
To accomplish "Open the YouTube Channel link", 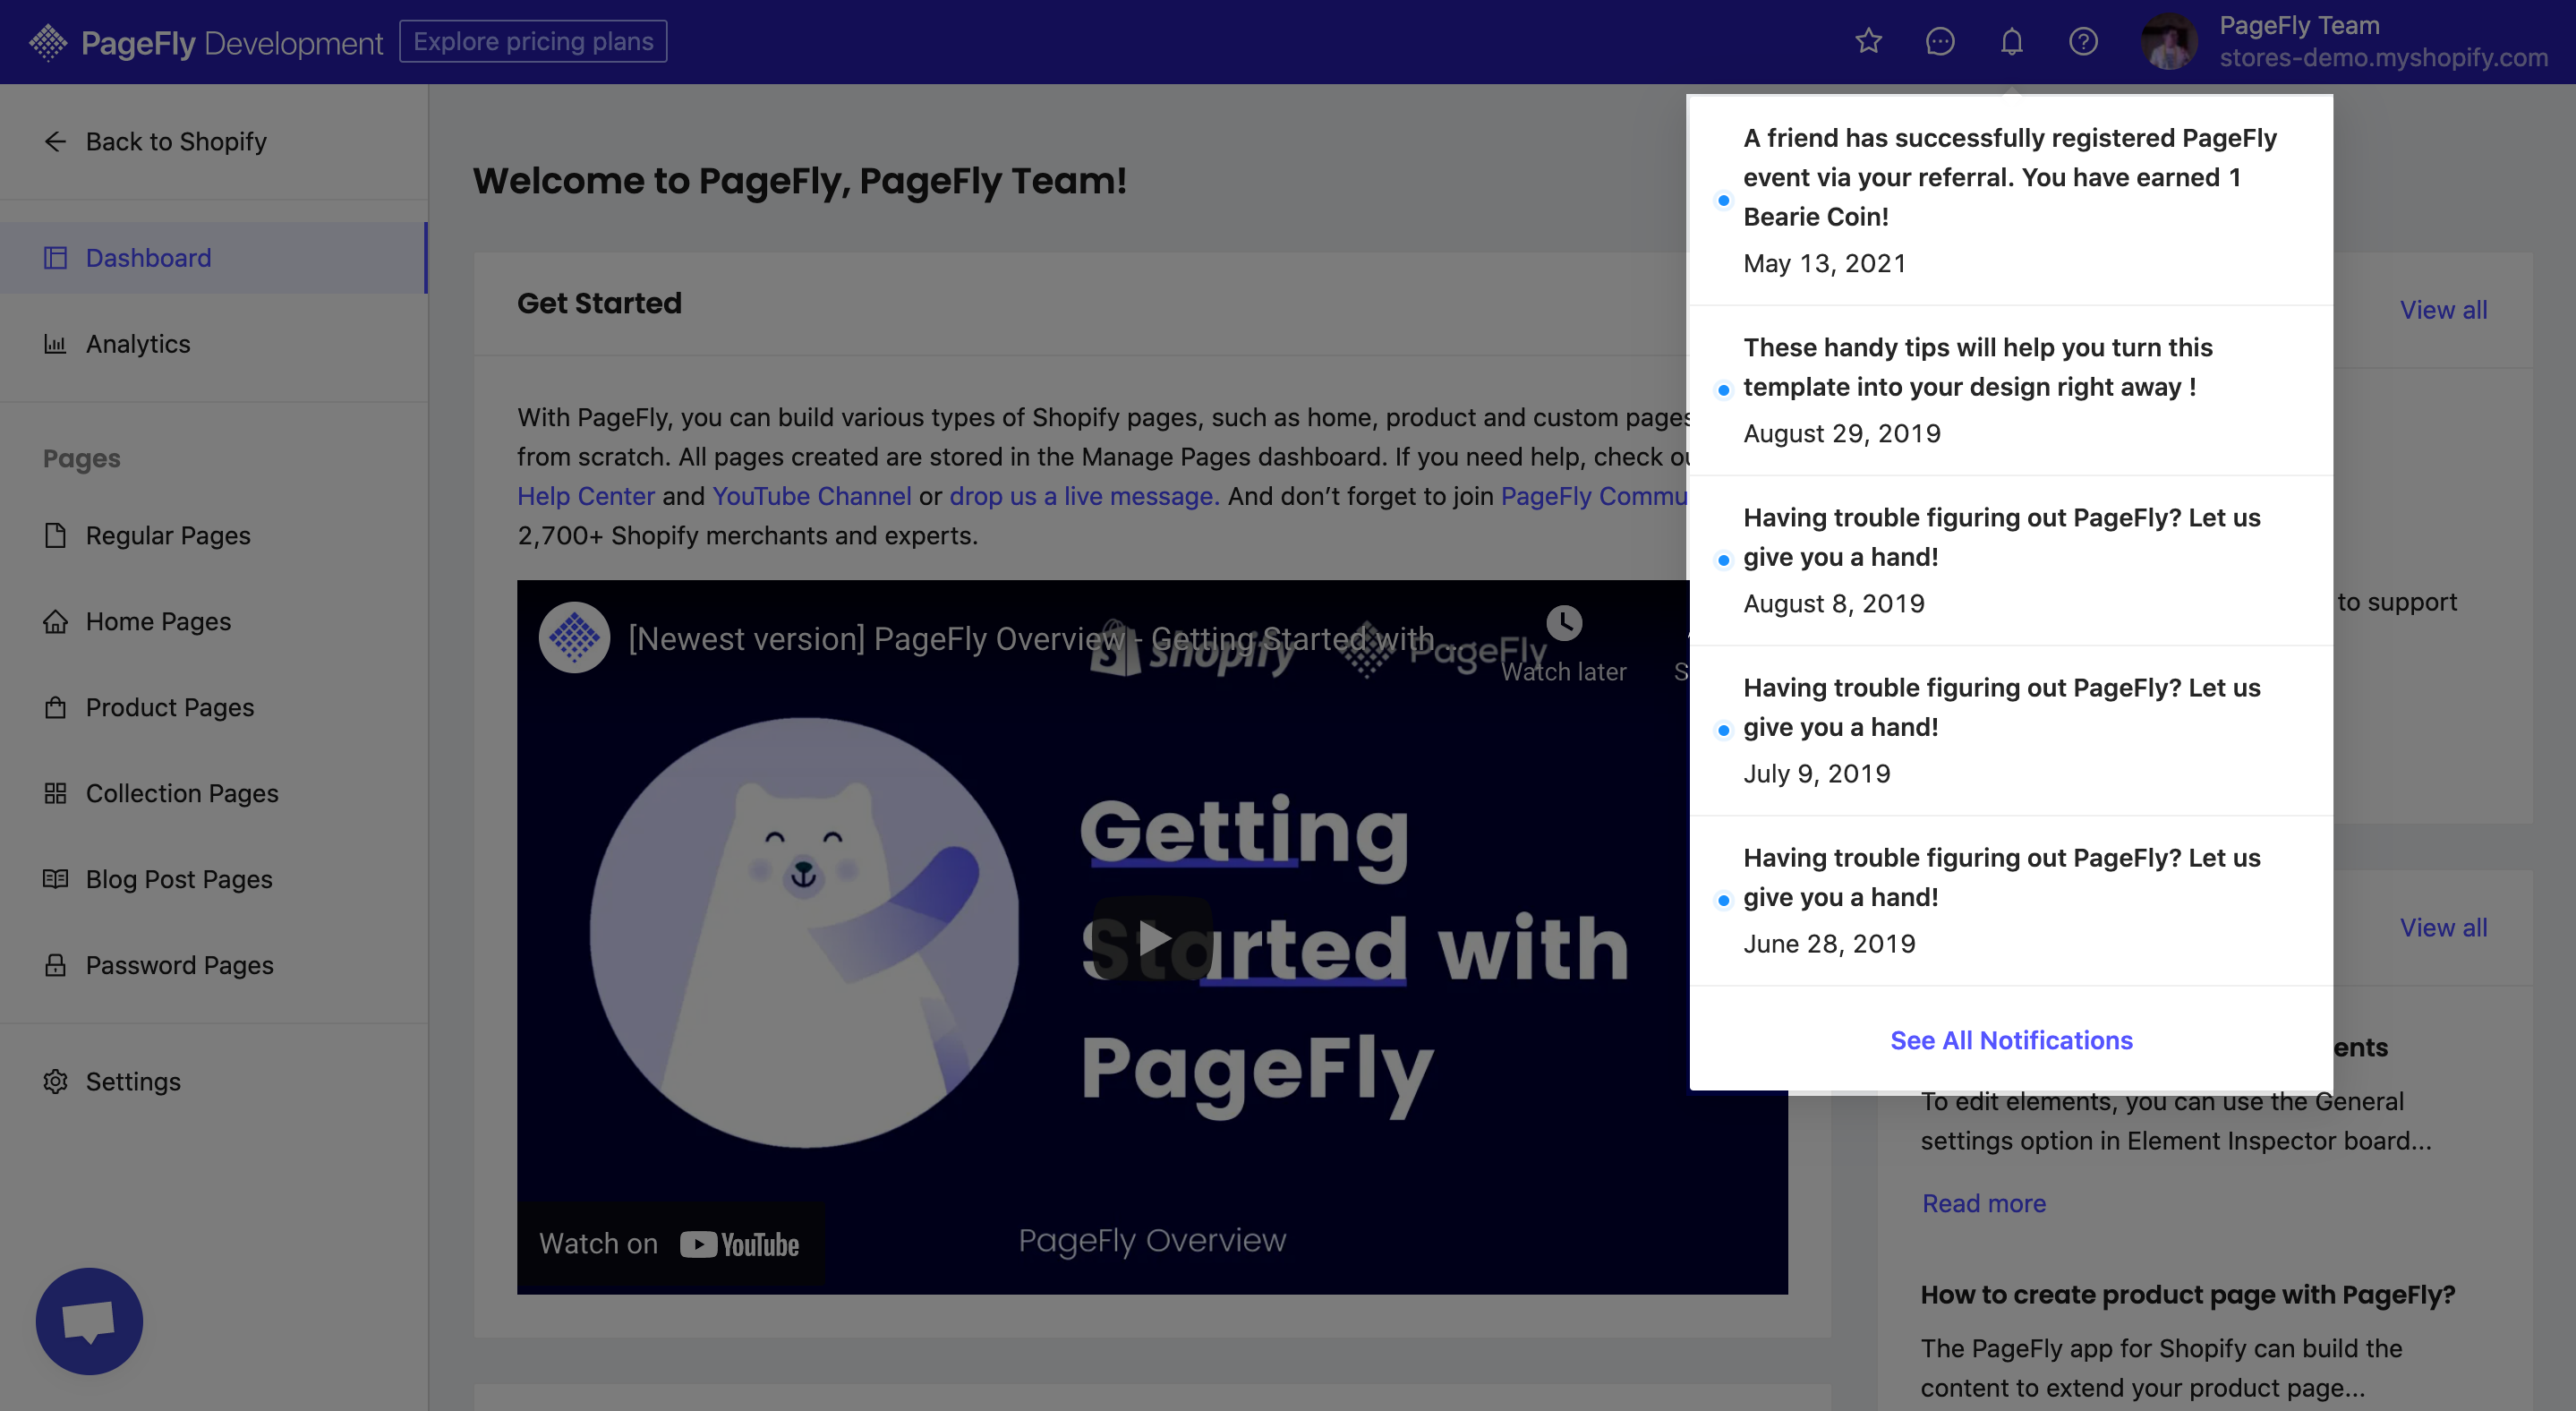I will point(812,496).
